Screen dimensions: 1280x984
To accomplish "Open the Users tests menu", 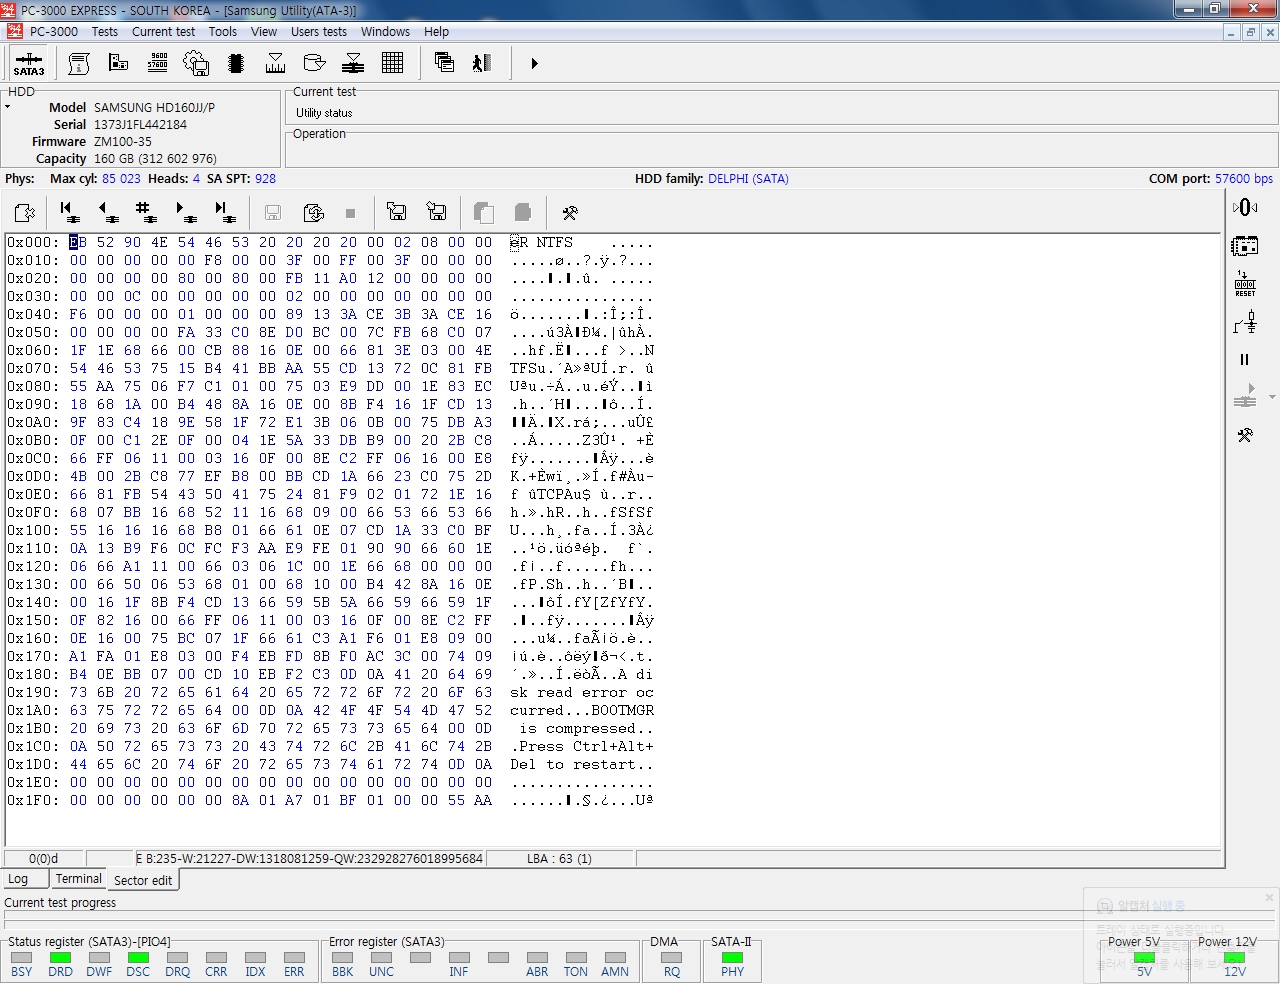I will pyautogui.click(x=319, y=31).
